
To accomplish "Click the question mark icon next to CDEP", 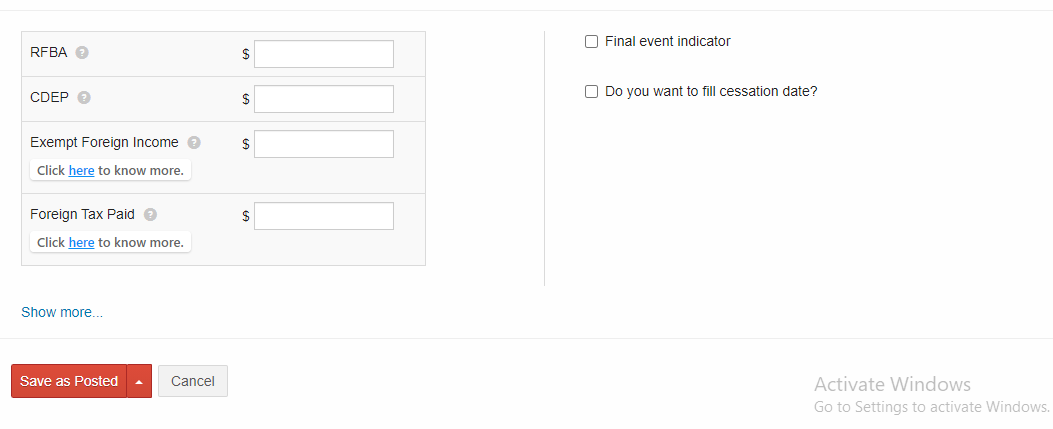I will click(84, 97).
